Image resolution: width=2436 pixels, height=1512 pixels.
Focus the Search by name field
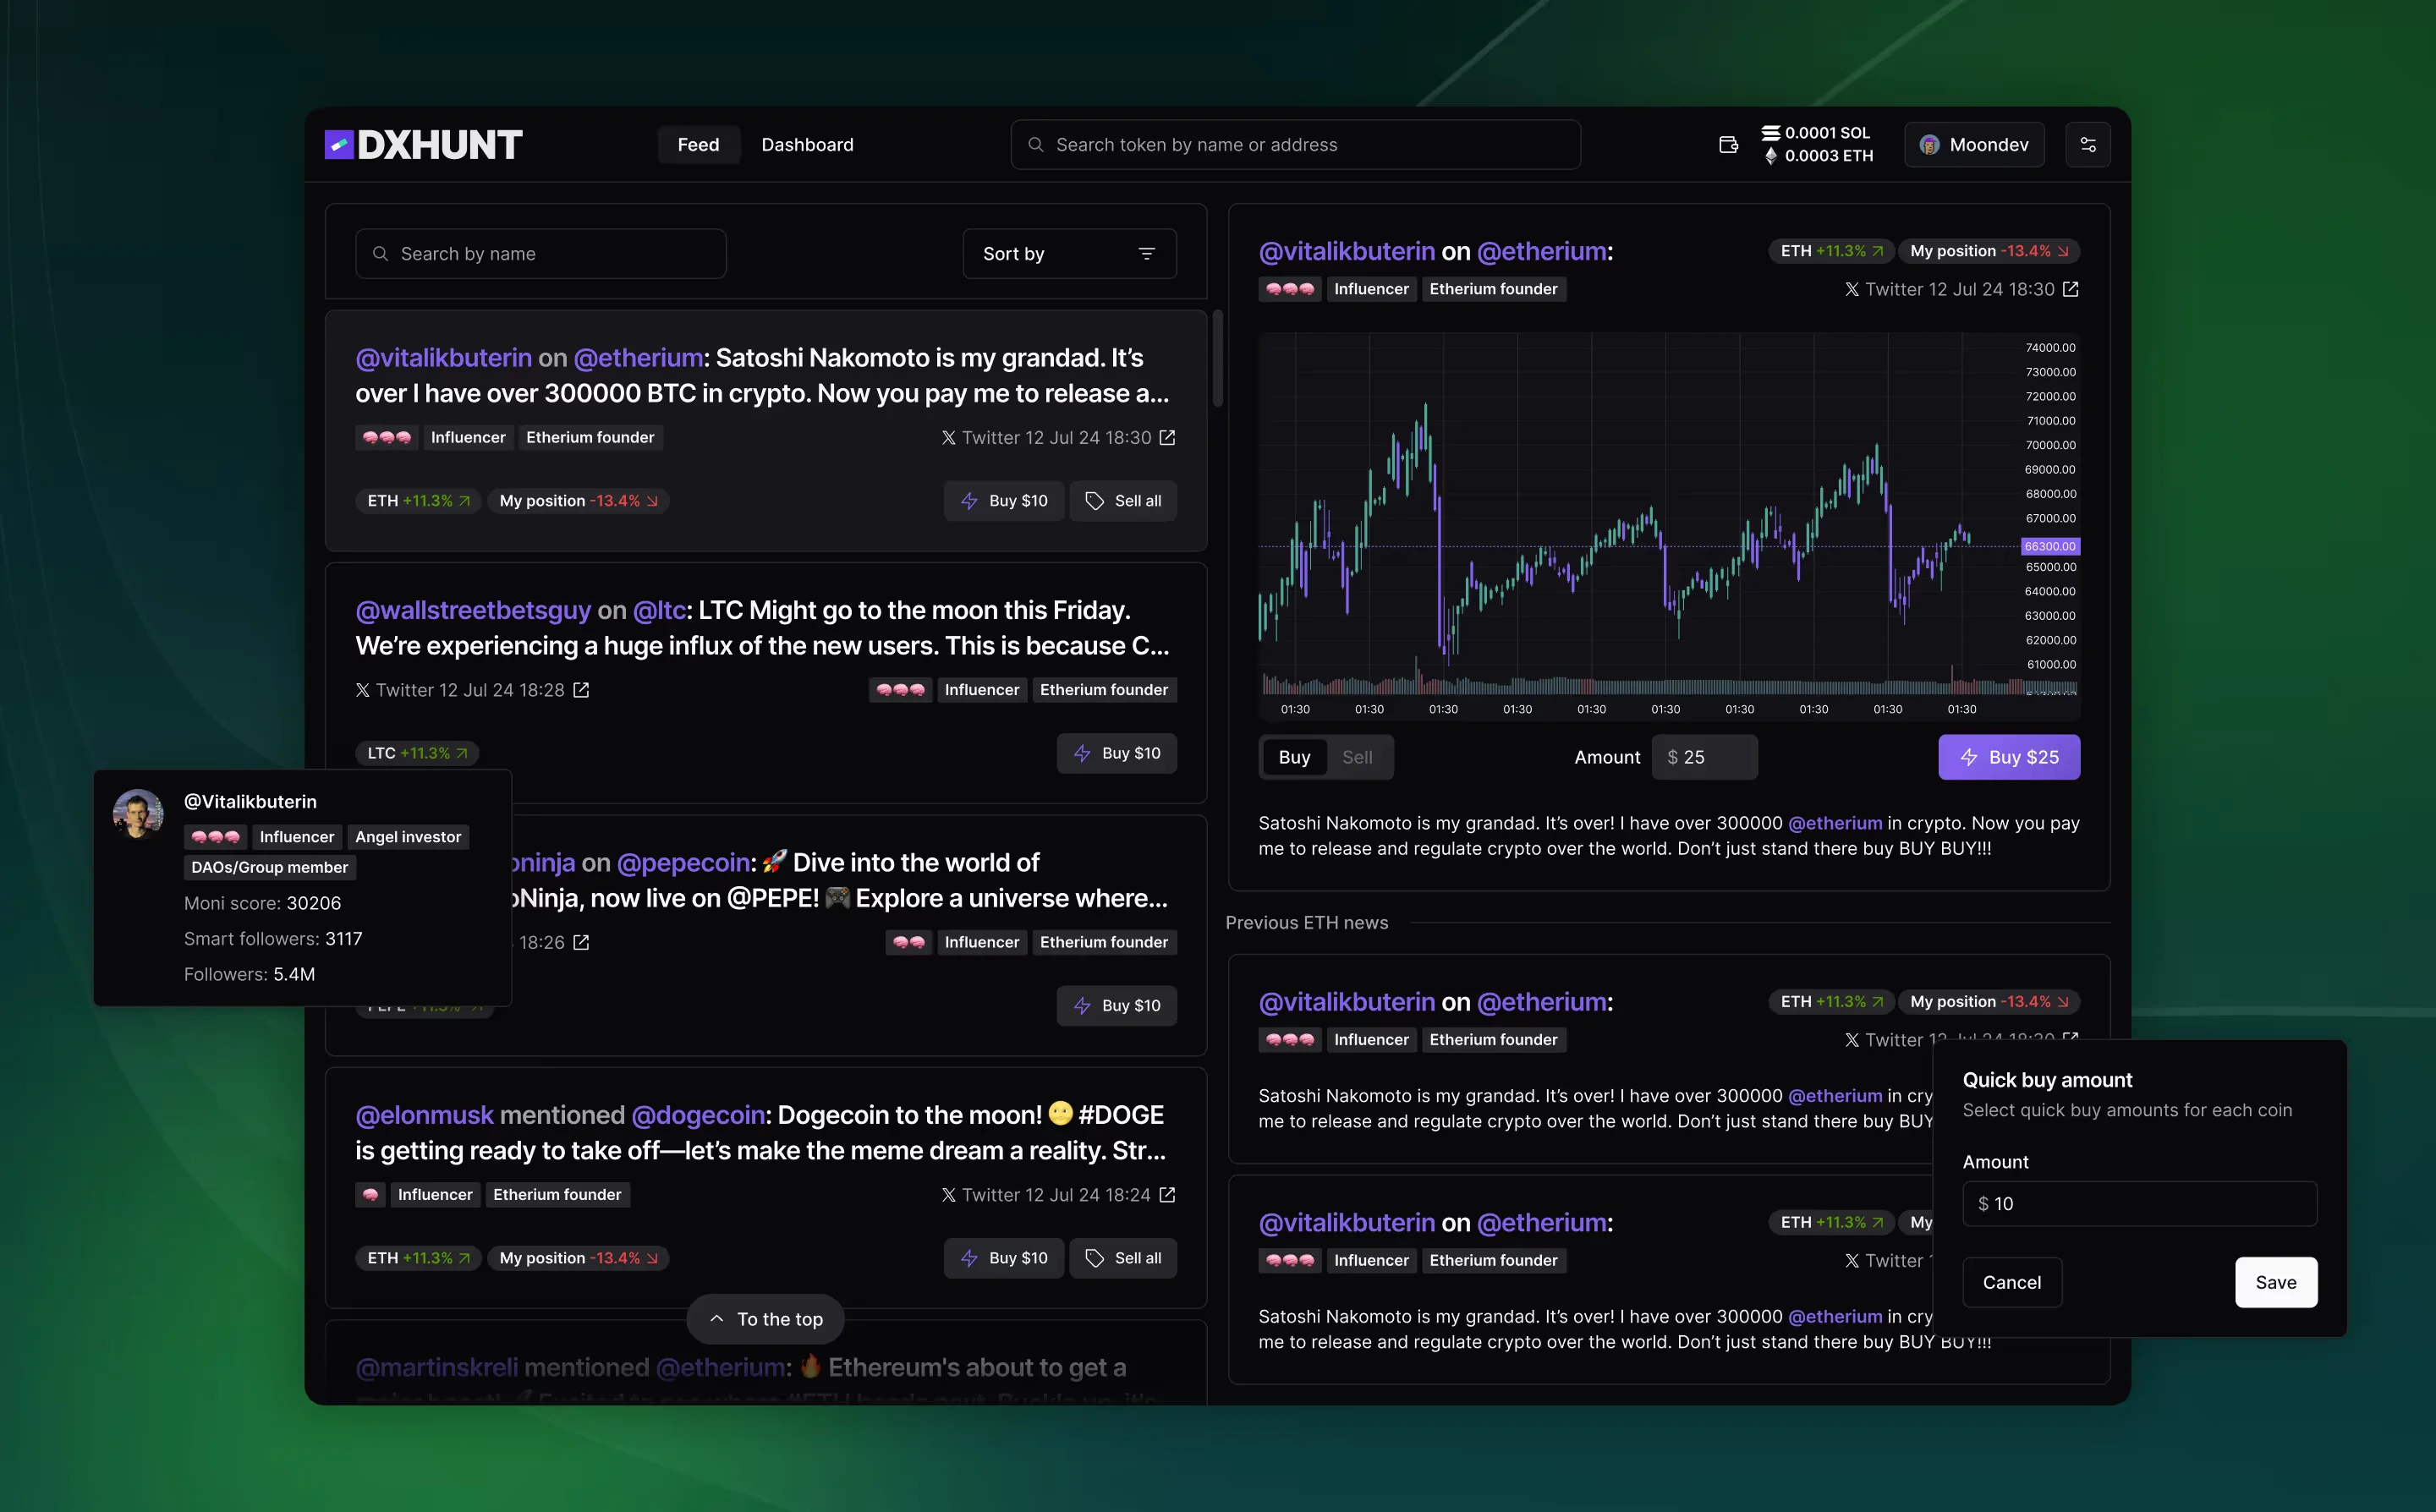(x=540, y=254)
